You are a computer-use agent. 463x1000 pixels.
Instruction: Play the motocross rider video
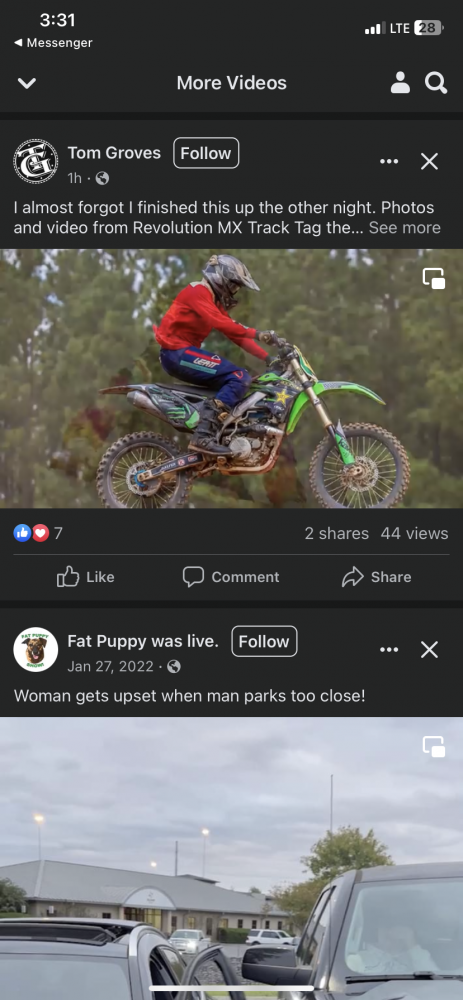(232, 378)
